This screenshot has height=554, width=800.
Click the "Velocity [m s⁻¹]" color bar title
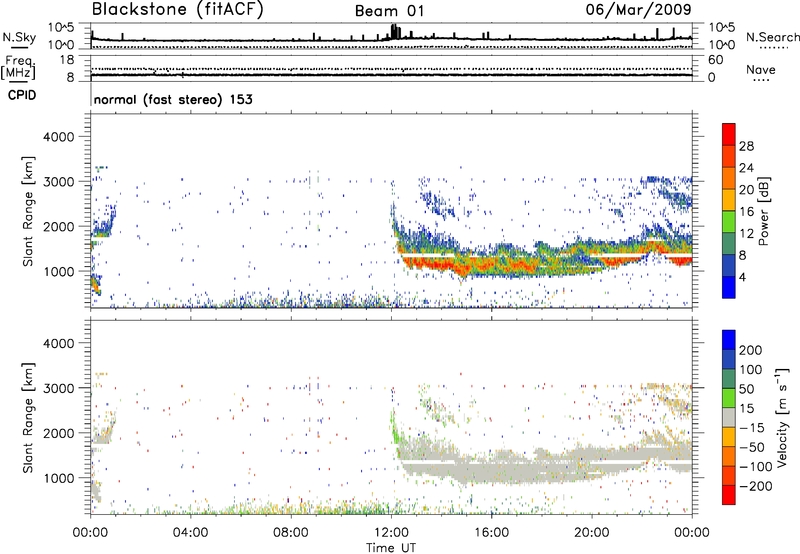pyautogui.click(x=783, y=417)
